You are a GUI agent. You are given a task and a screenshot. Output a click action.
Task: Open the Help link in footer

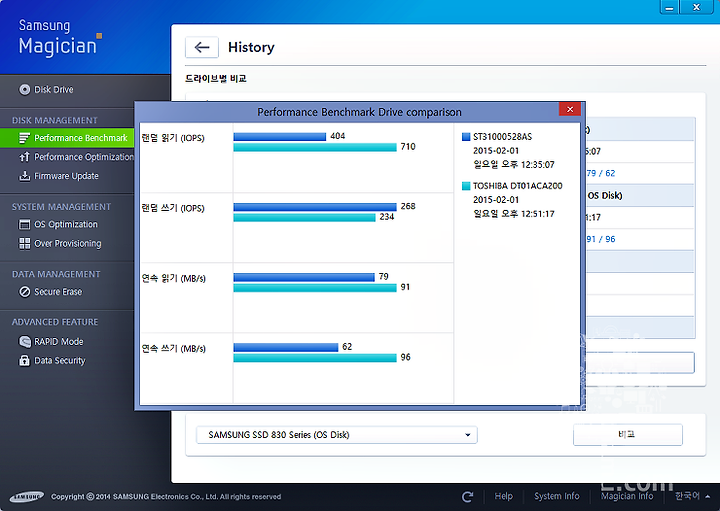(x=503, y=496)
